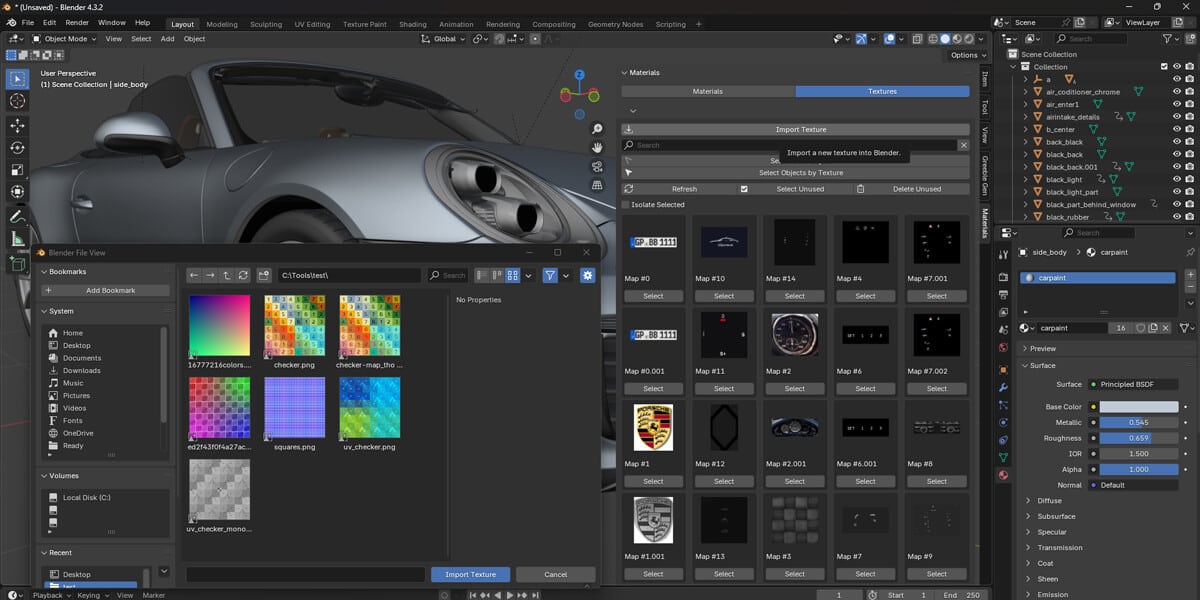Hide the air_enter1 object in the Outliner
Image resolution: width=1200 pixels, height=600 pixels.
tap(1176, 103)
